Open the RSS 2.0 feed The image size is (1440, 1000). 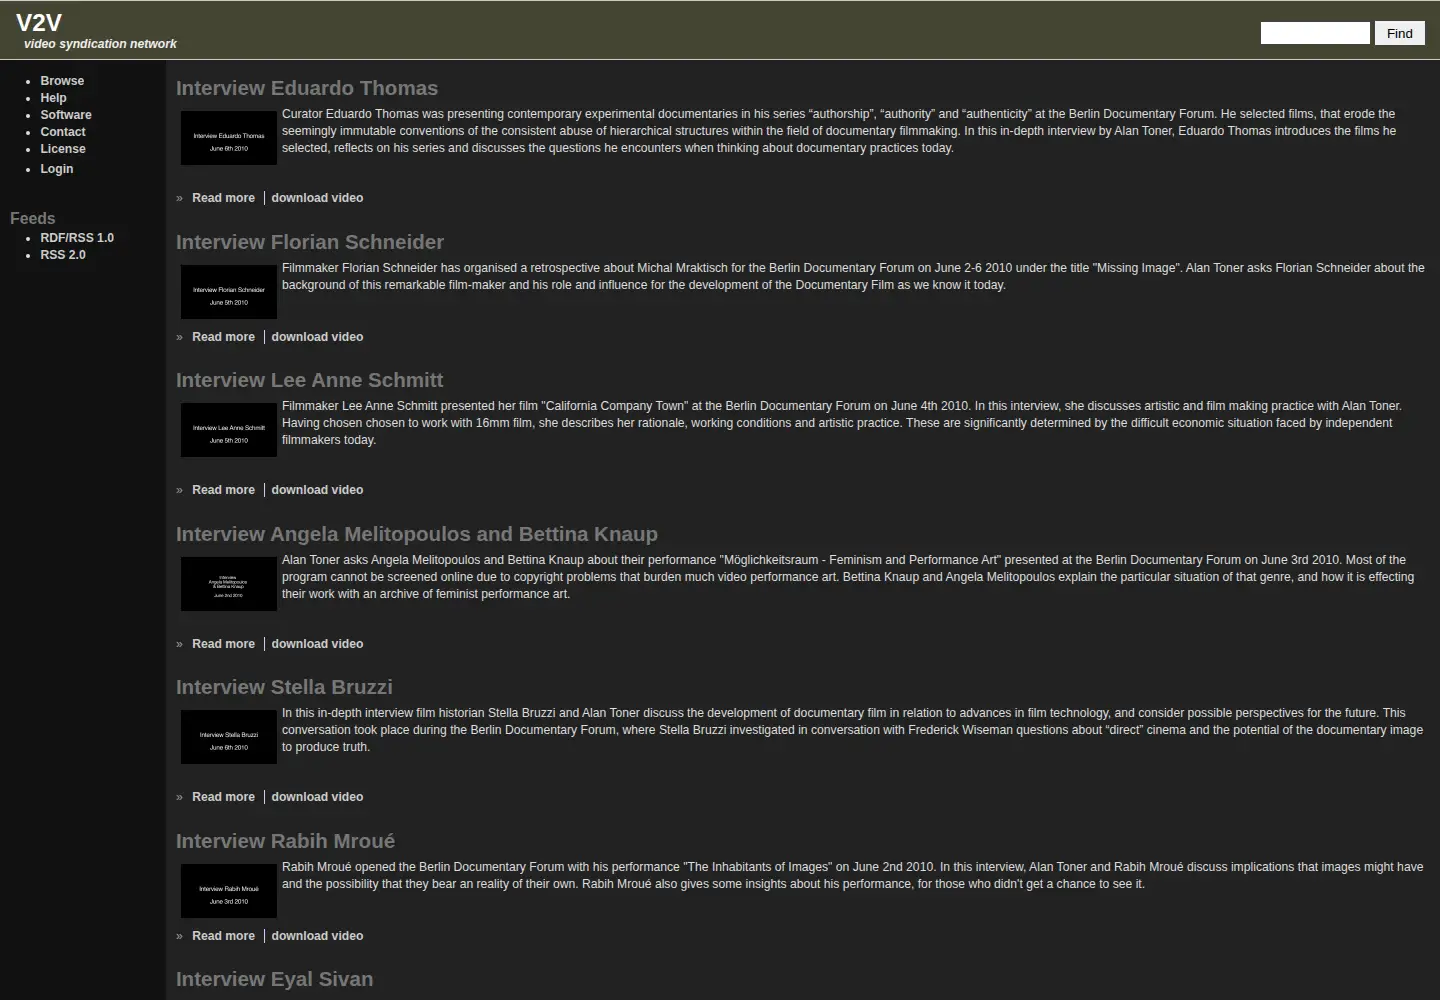(x=63, y=255)
